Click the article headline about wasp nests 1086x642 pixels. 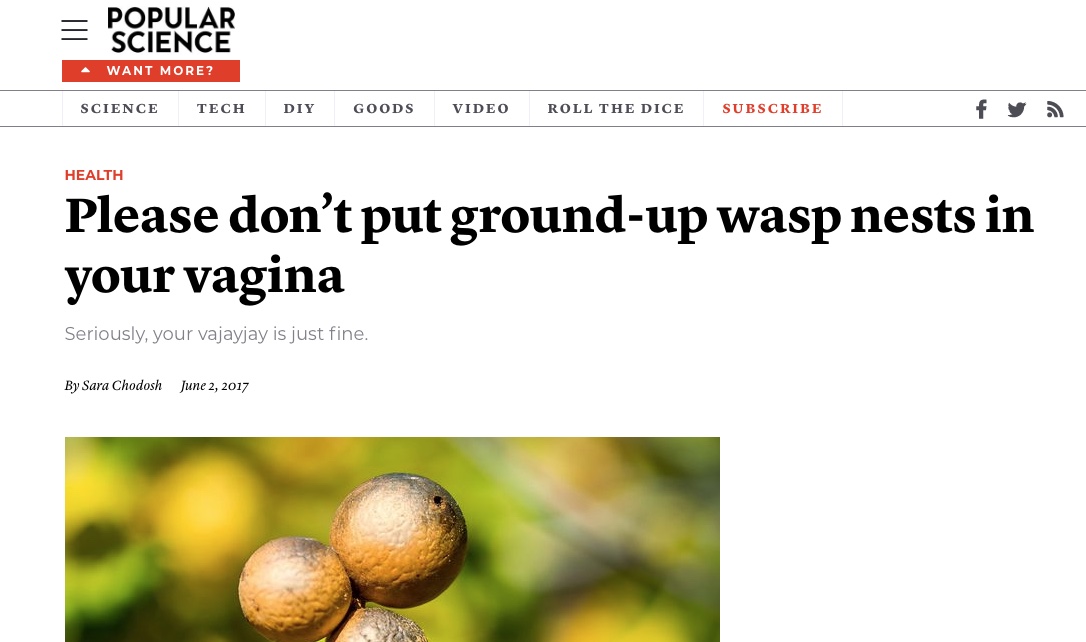[549, 247]
